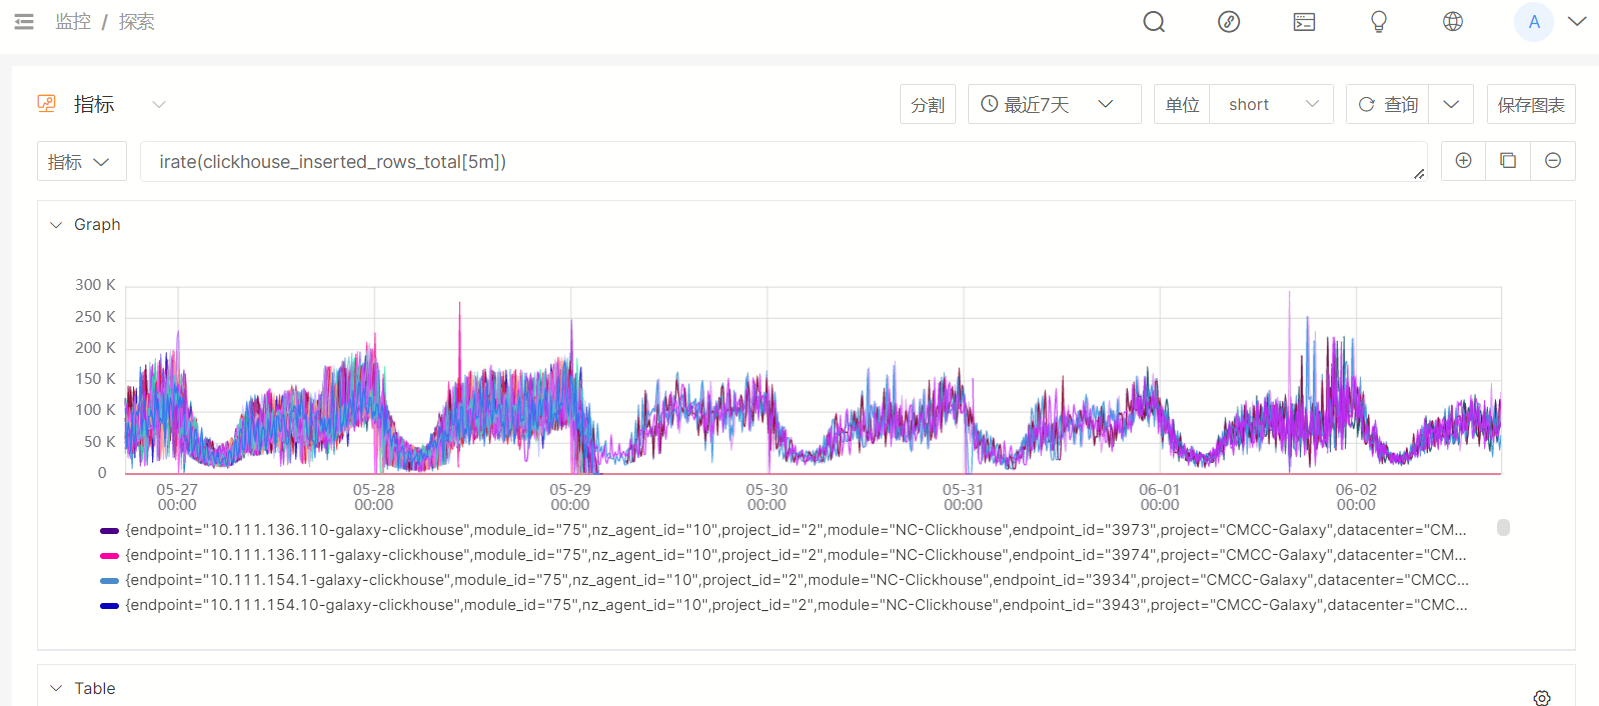
Task: Remove the query with minus icon
Action: click(x=1553, y=161)
